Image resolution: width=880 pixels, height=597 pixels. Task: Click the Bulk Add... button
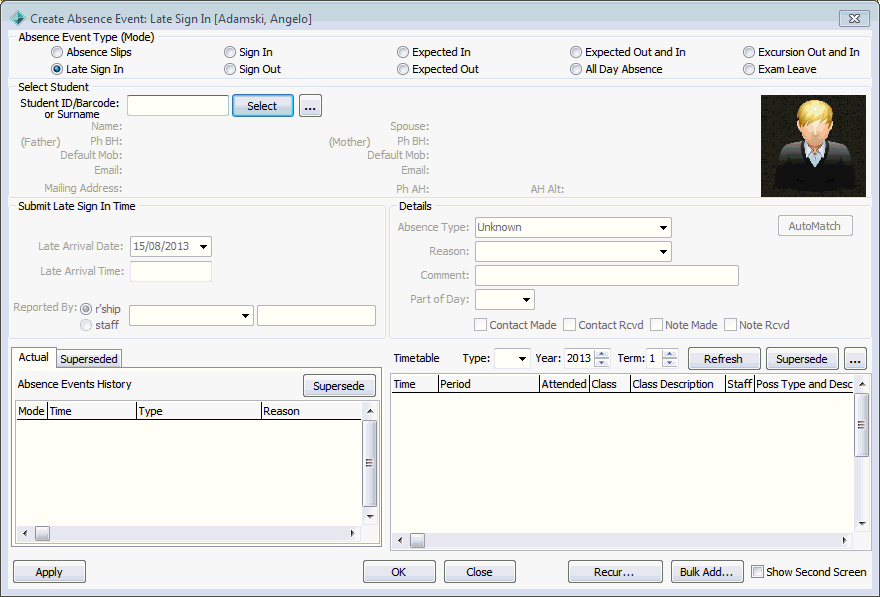[707, 572]
